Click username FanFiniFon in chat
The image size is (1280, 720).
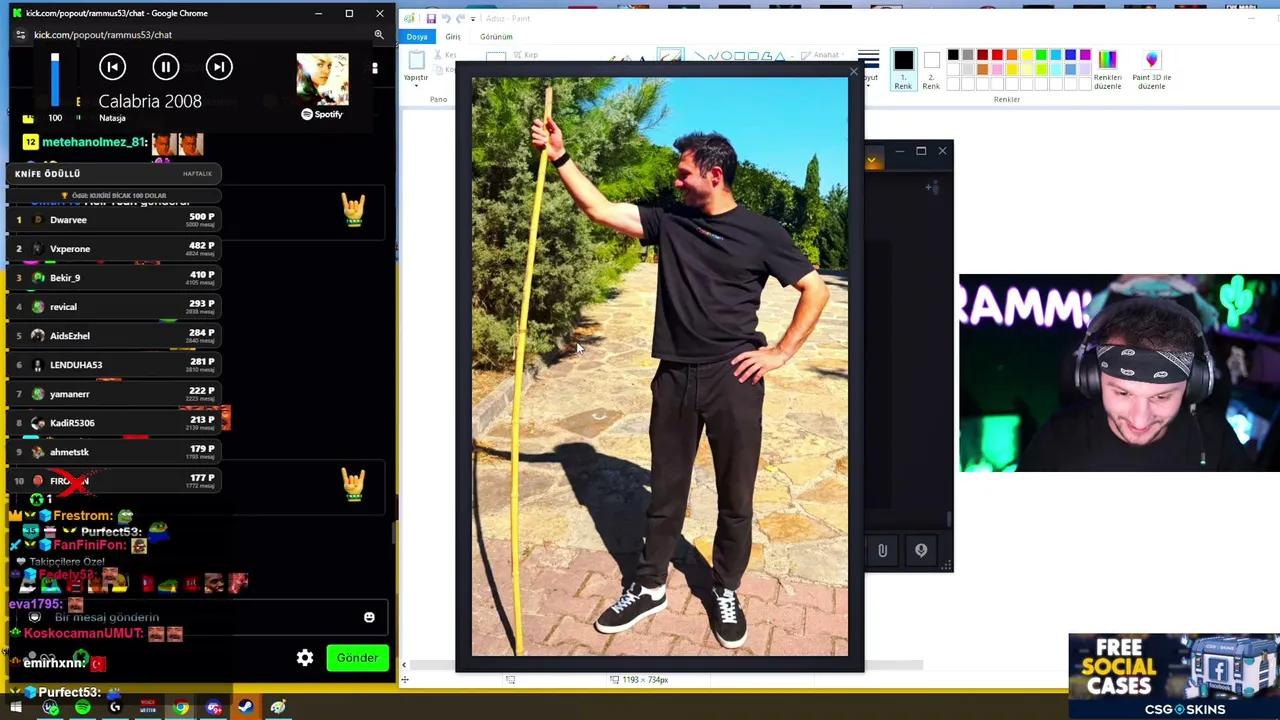click(90, 545)
